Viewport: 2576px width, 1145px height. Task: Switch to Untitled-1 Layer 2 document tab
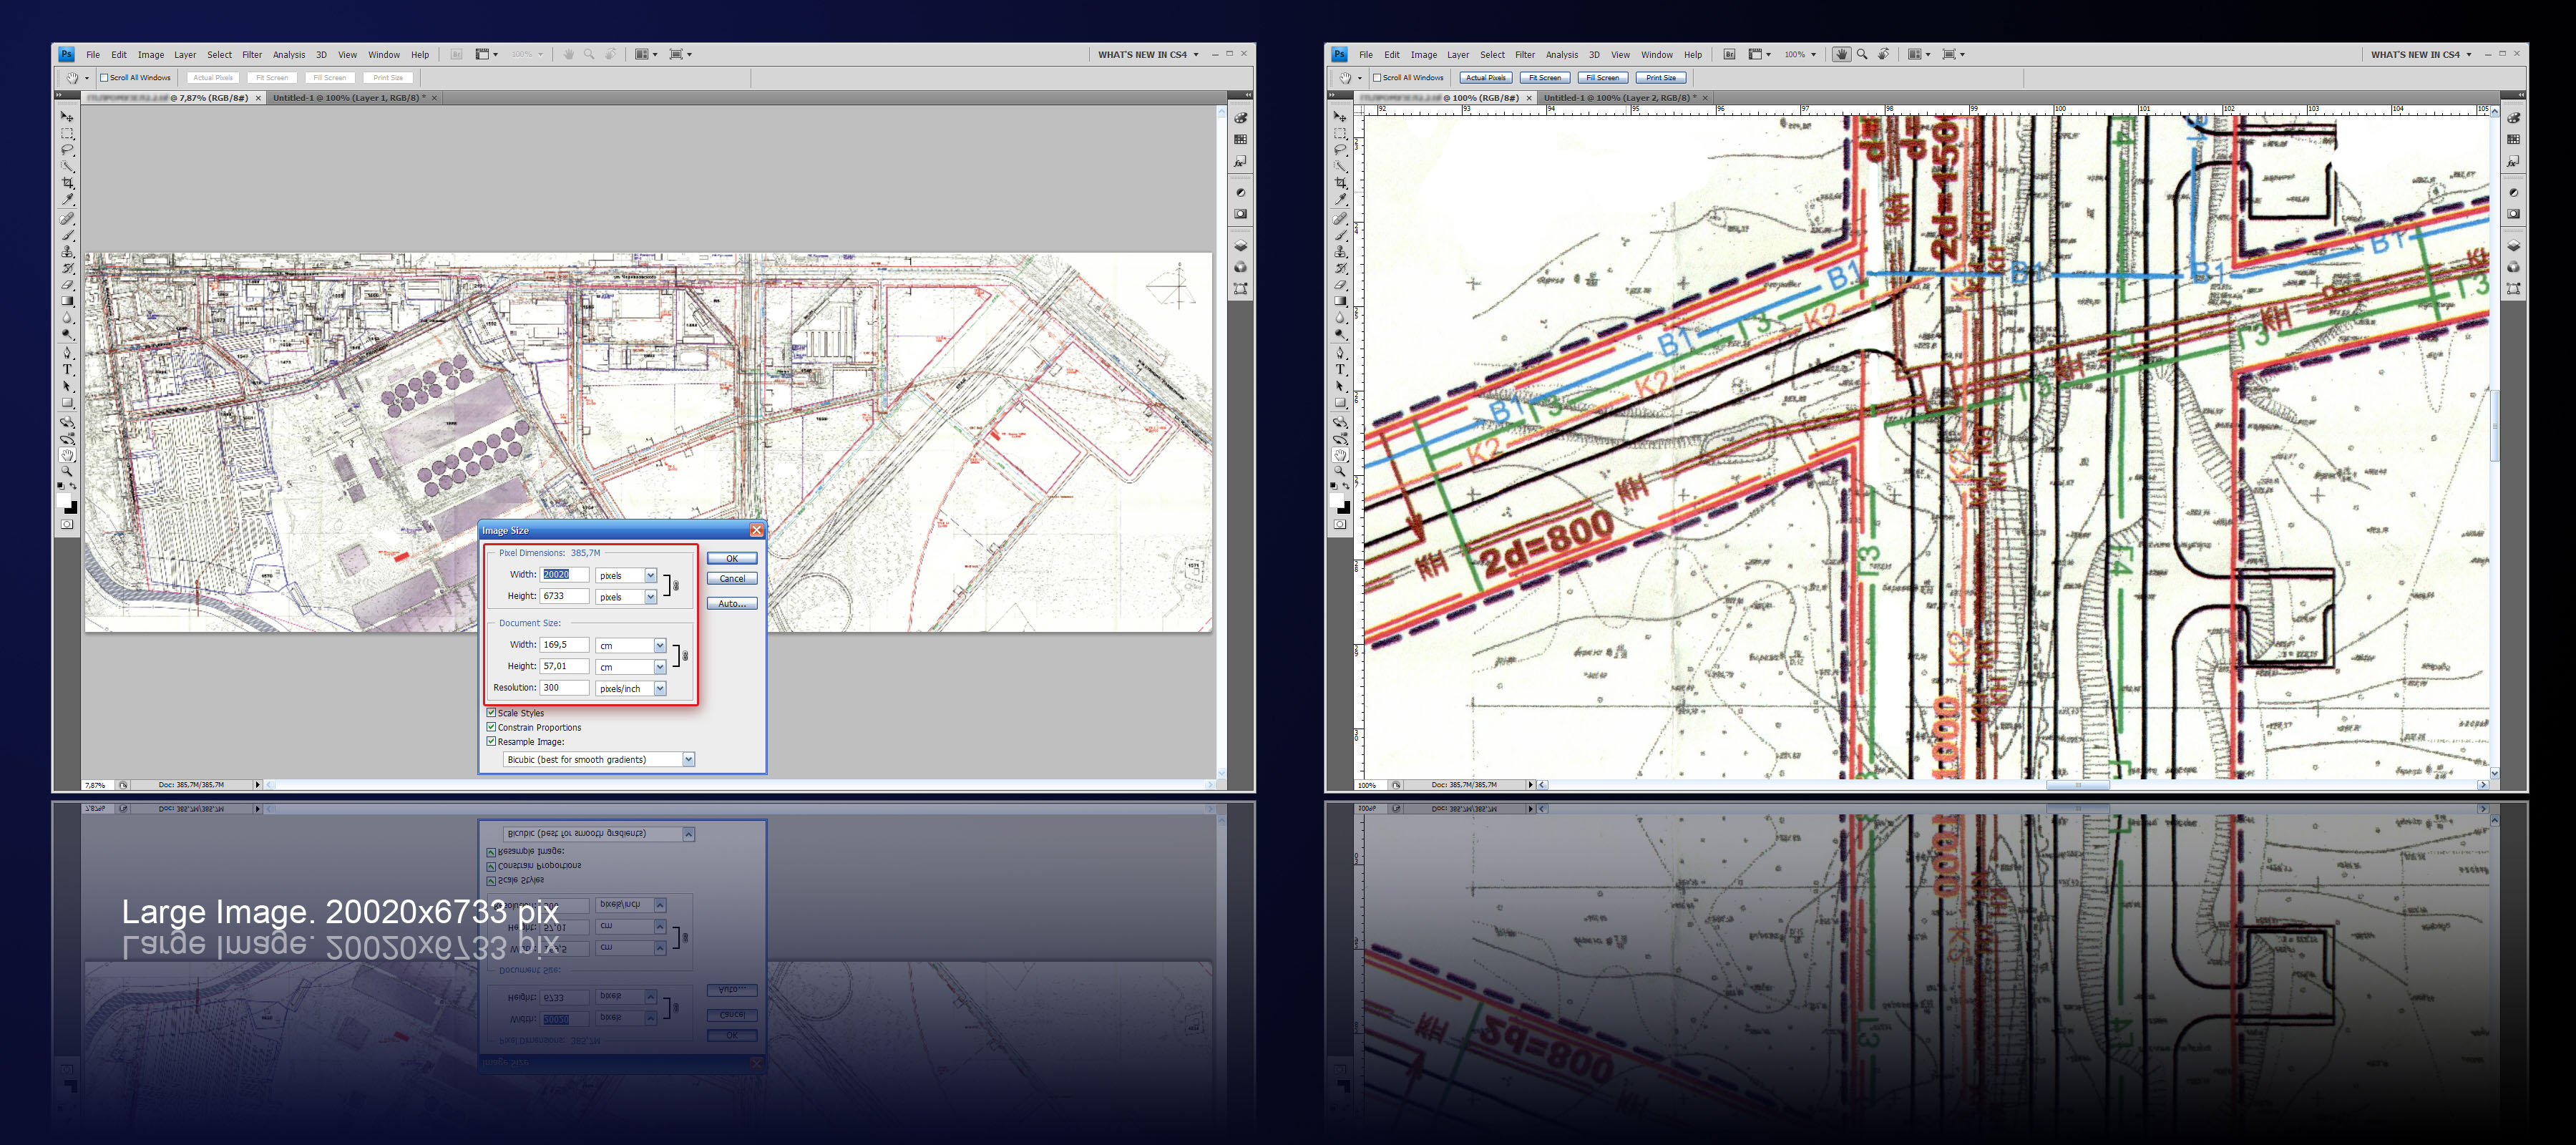pyautogui.click(x=1618, y=98)
